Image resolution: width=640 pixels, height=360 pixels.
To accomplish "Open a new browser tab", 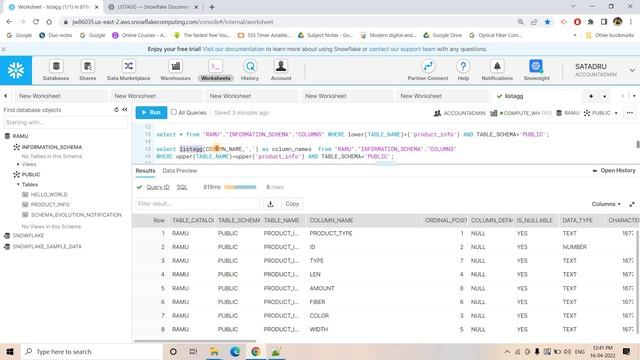I will point(212,7).
